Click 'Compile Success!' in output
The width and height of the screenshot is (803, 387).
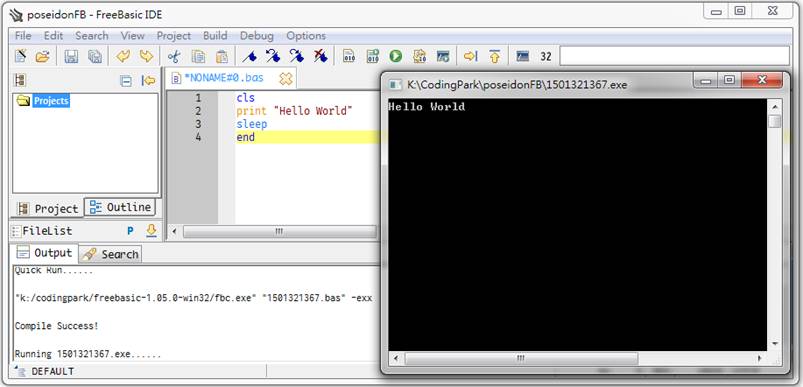[x=56, y=326]
